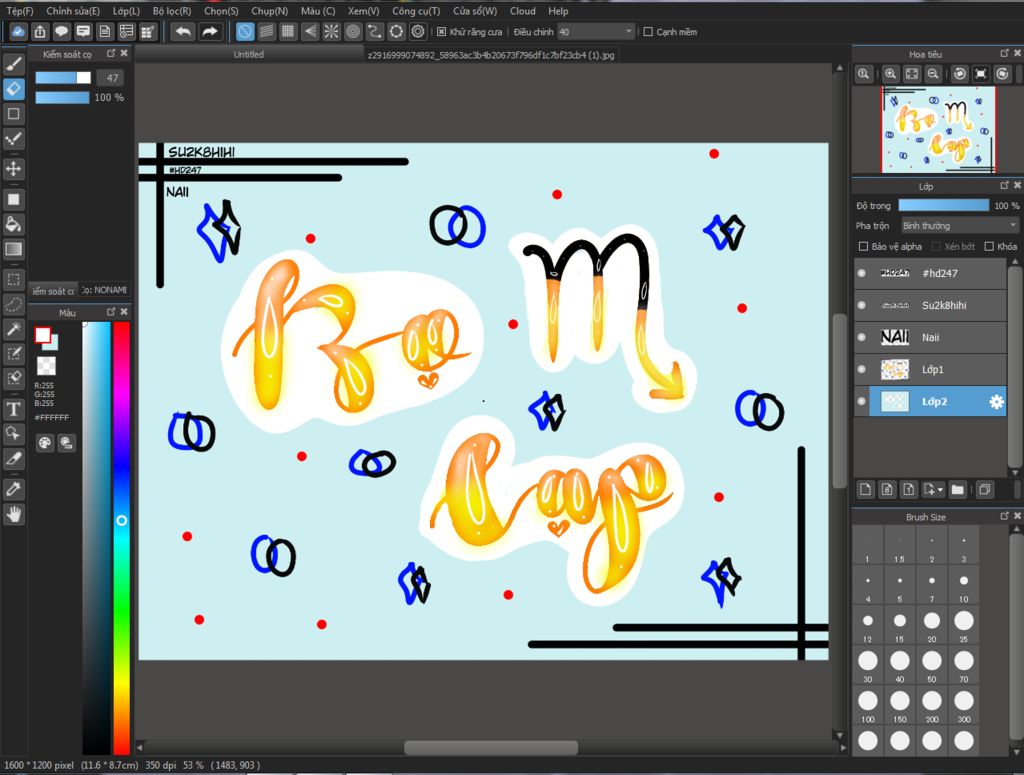
Task: Click the layer folder icon
Action: [x=957, y=490]
